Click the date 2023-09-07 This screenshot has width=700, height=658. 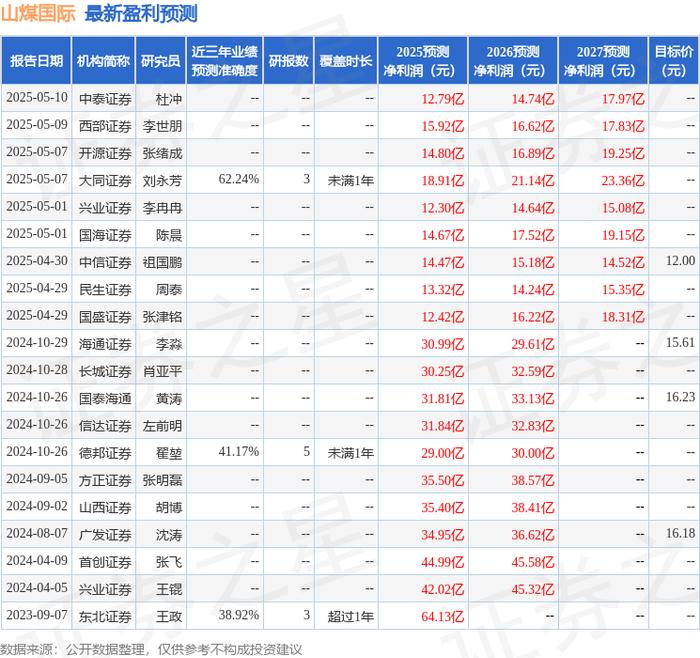[x=37, y=615]
